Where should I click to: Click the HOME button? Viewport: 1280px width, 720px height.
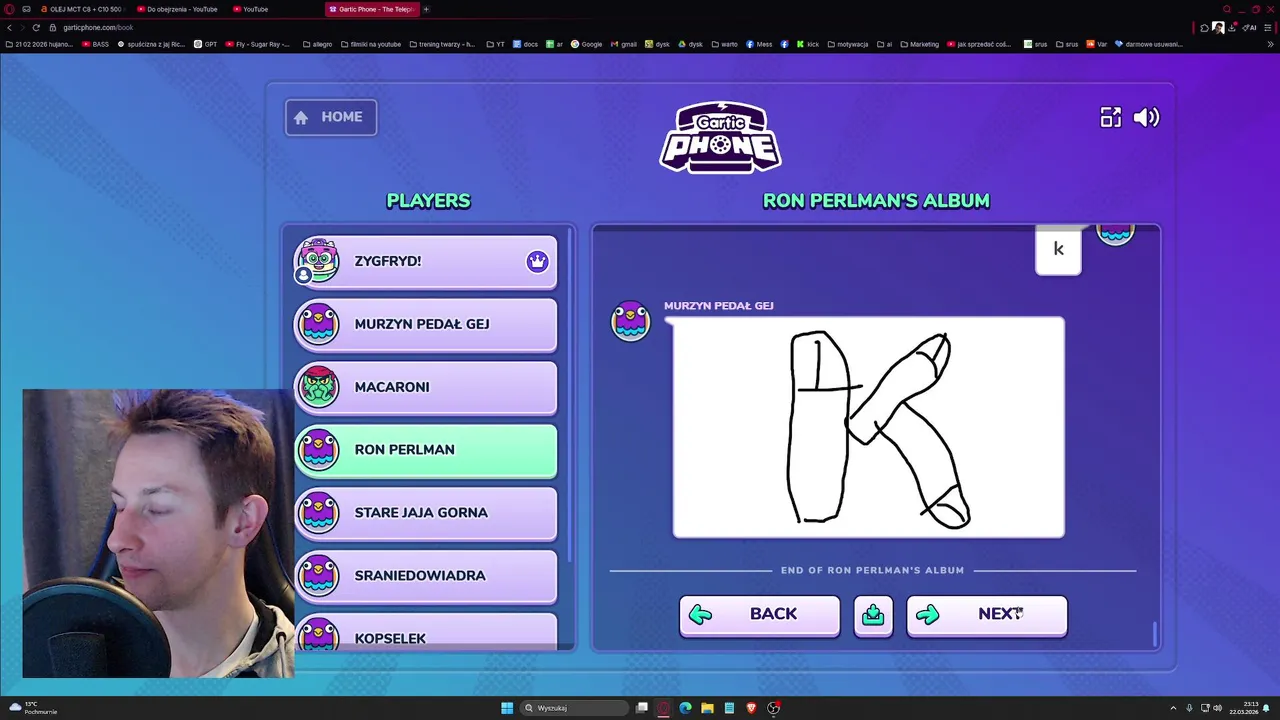pyautogui.click(x=331, y=117)
